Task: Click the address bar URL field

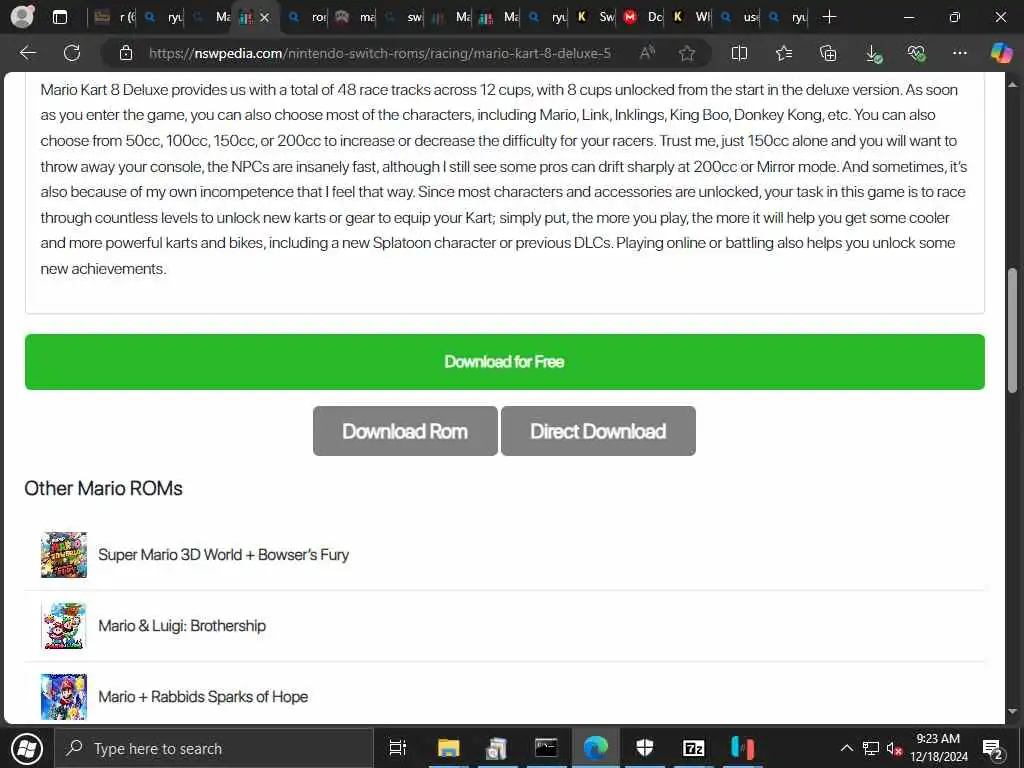Action: point(379,53)
